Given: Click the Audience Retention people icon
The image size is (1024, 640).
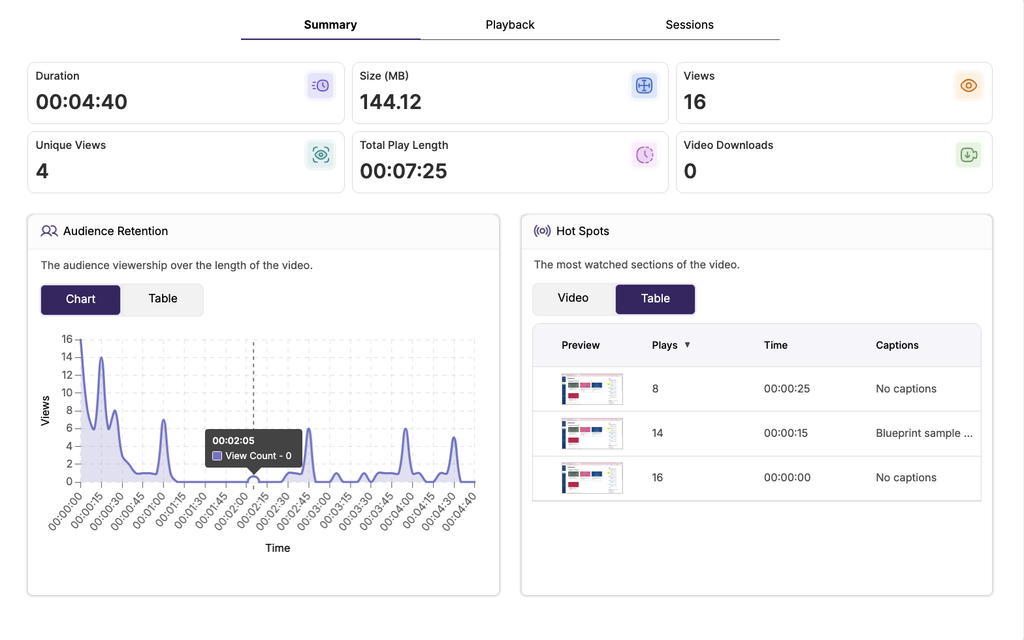Looking at the screenshot, I should (x=49, y=231).
